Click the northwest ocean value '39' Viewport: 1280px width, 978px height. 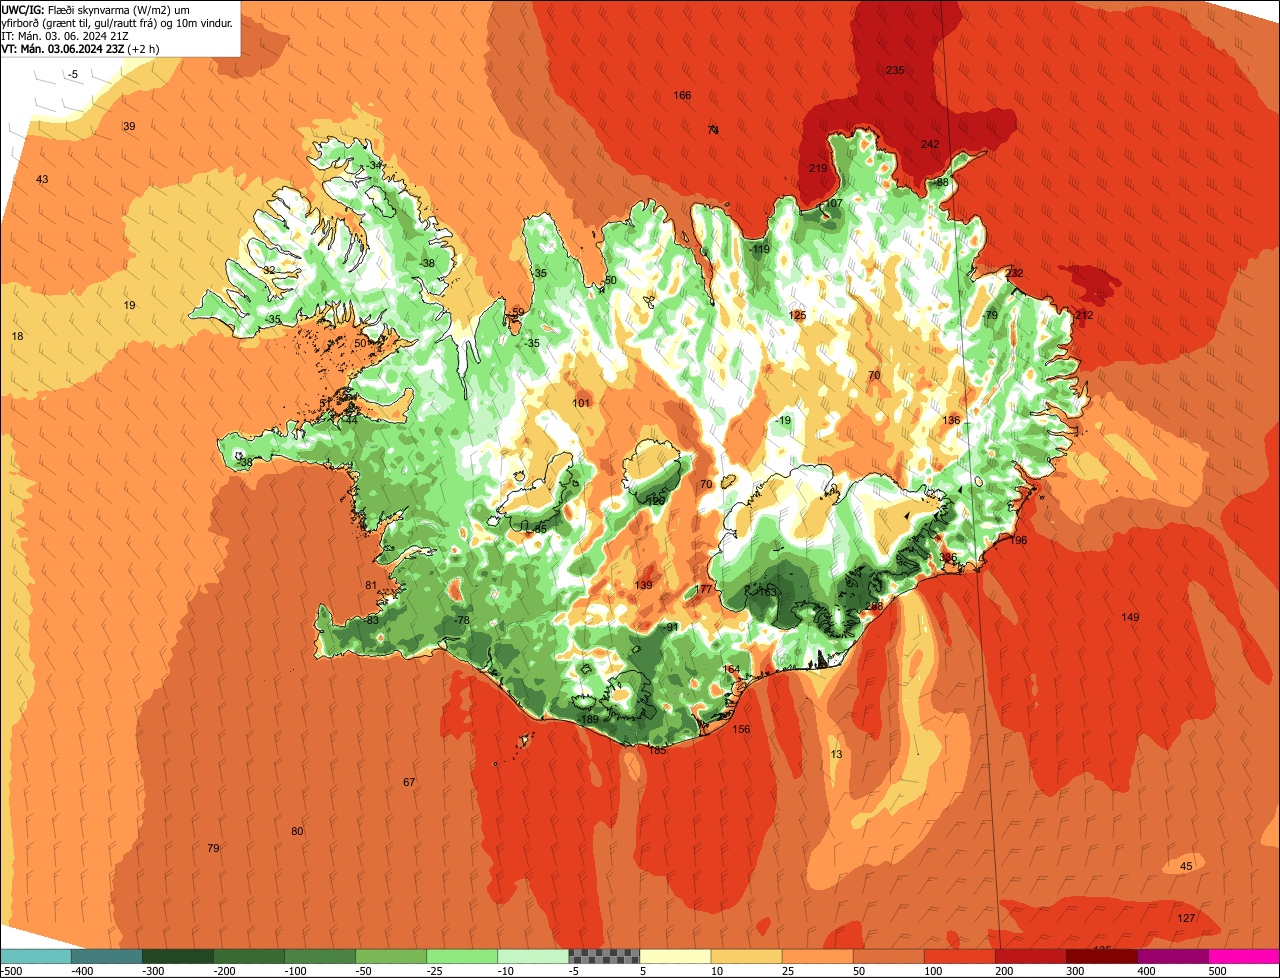[x=129, y=126]
